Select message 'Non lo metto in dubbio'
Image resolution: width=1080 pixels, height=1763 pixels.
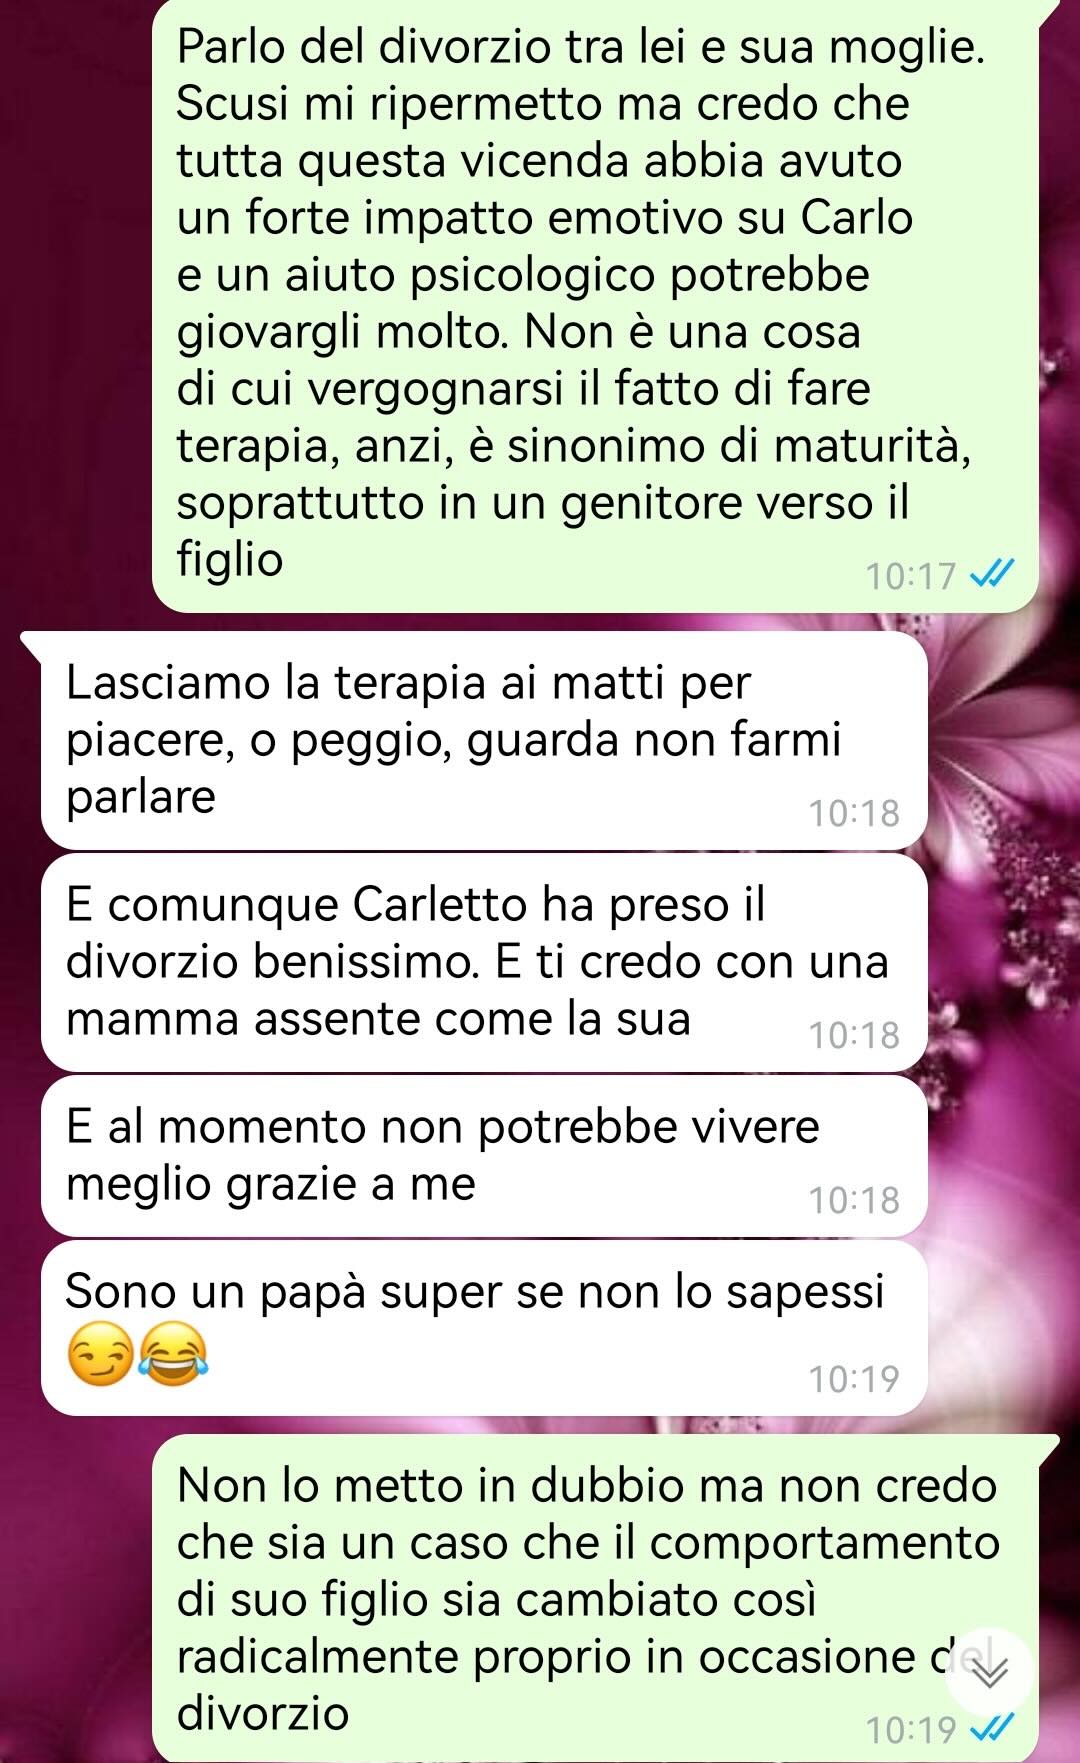click(595, 1598)
